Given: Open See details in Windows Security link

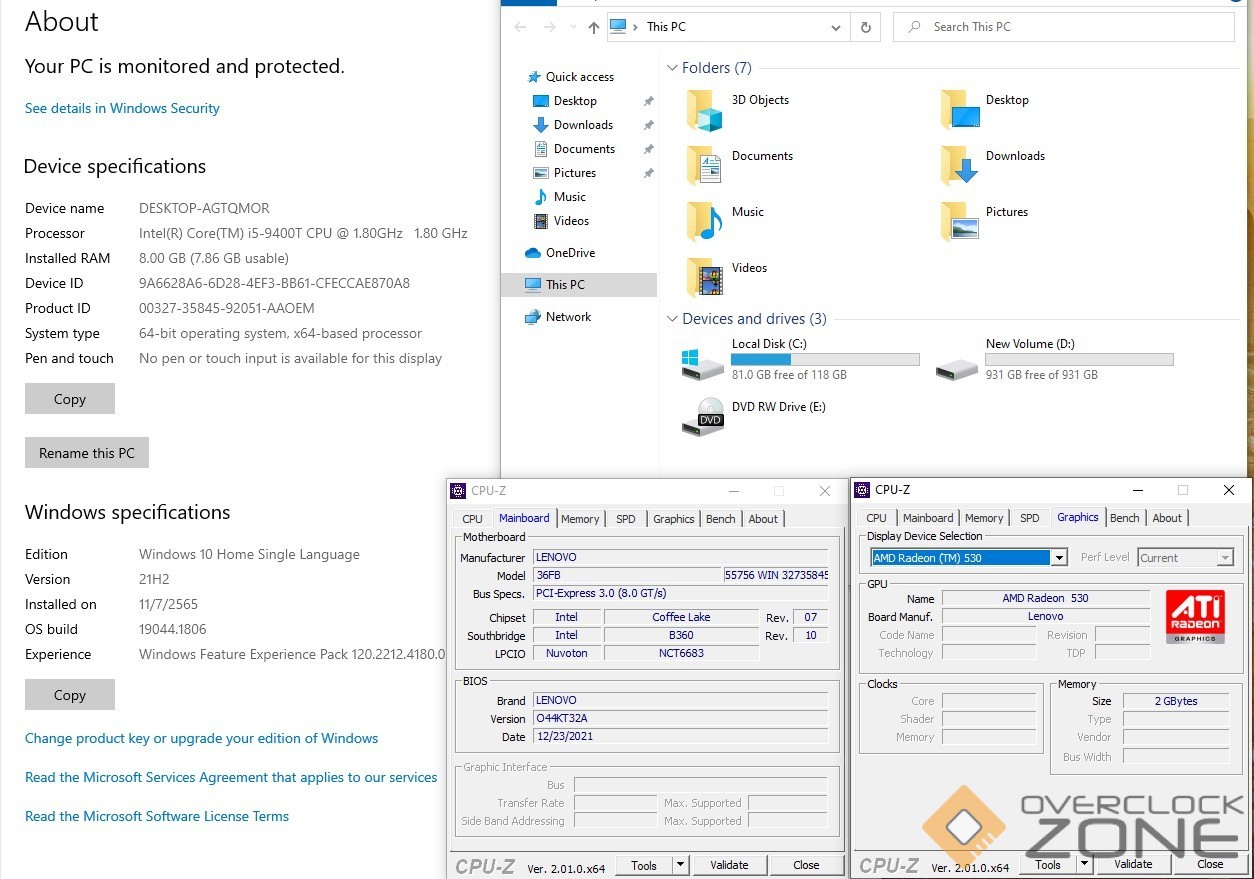Looking at the screenshot, I should tap(122, 108).
